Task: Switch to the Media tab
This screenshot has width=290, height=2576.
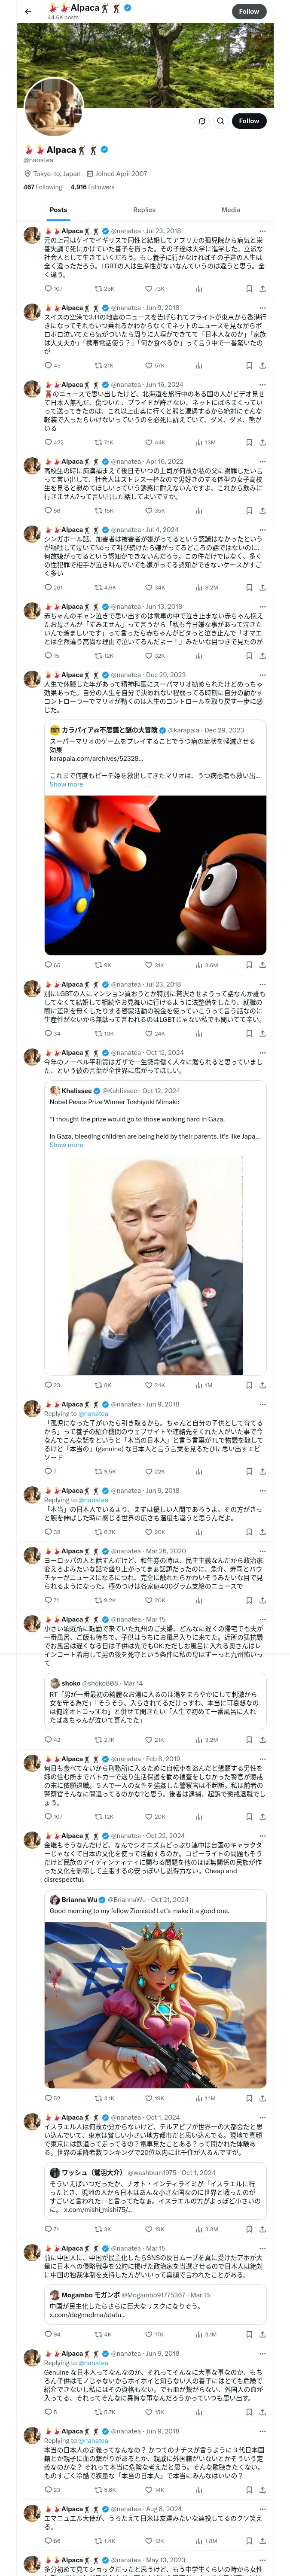Action: tap(231, 210)
